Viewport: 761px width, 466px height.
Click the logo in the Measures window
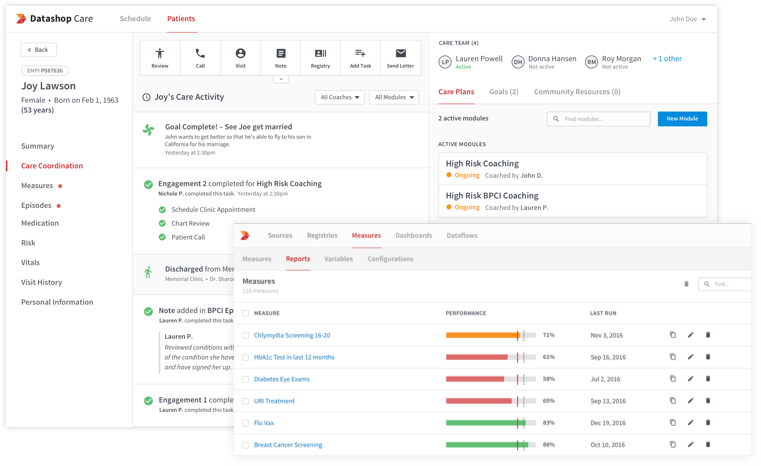click(245, 235)
